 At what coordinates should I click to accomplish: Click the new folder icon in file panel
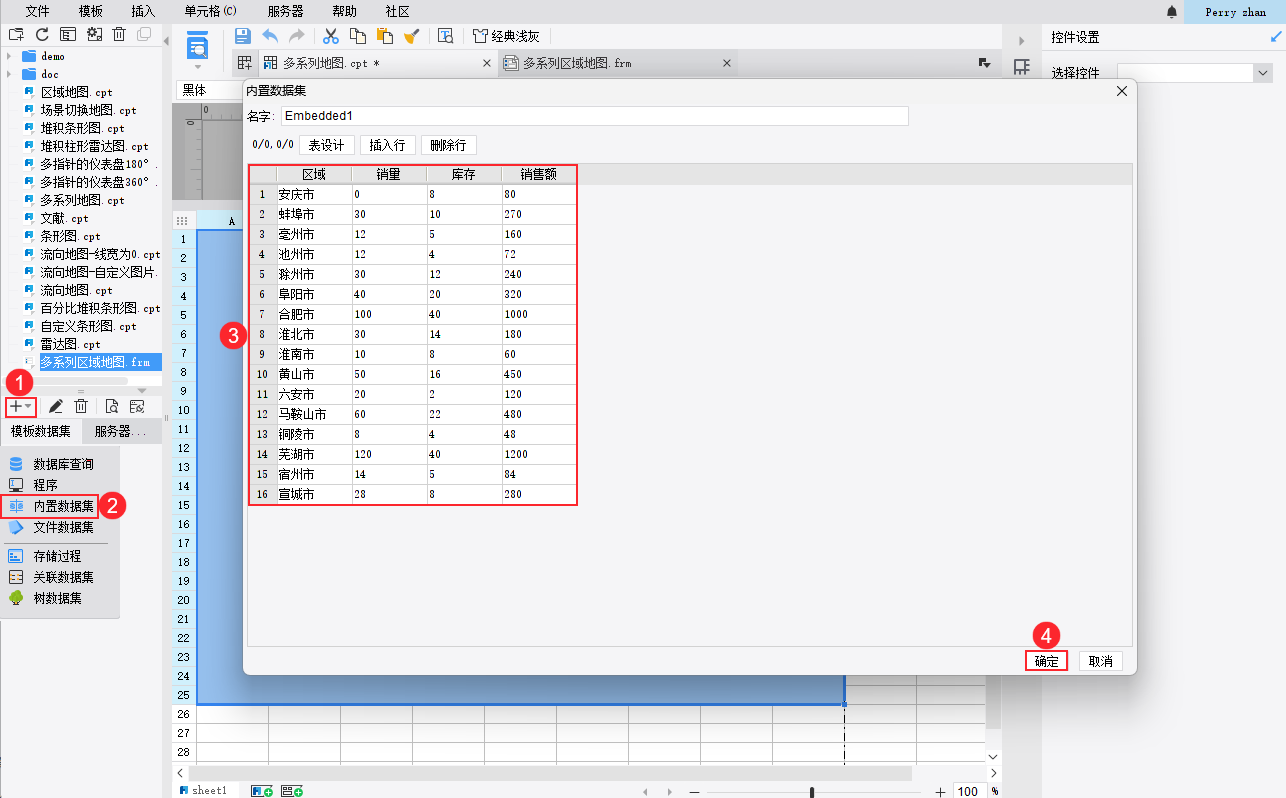(16, 34)
